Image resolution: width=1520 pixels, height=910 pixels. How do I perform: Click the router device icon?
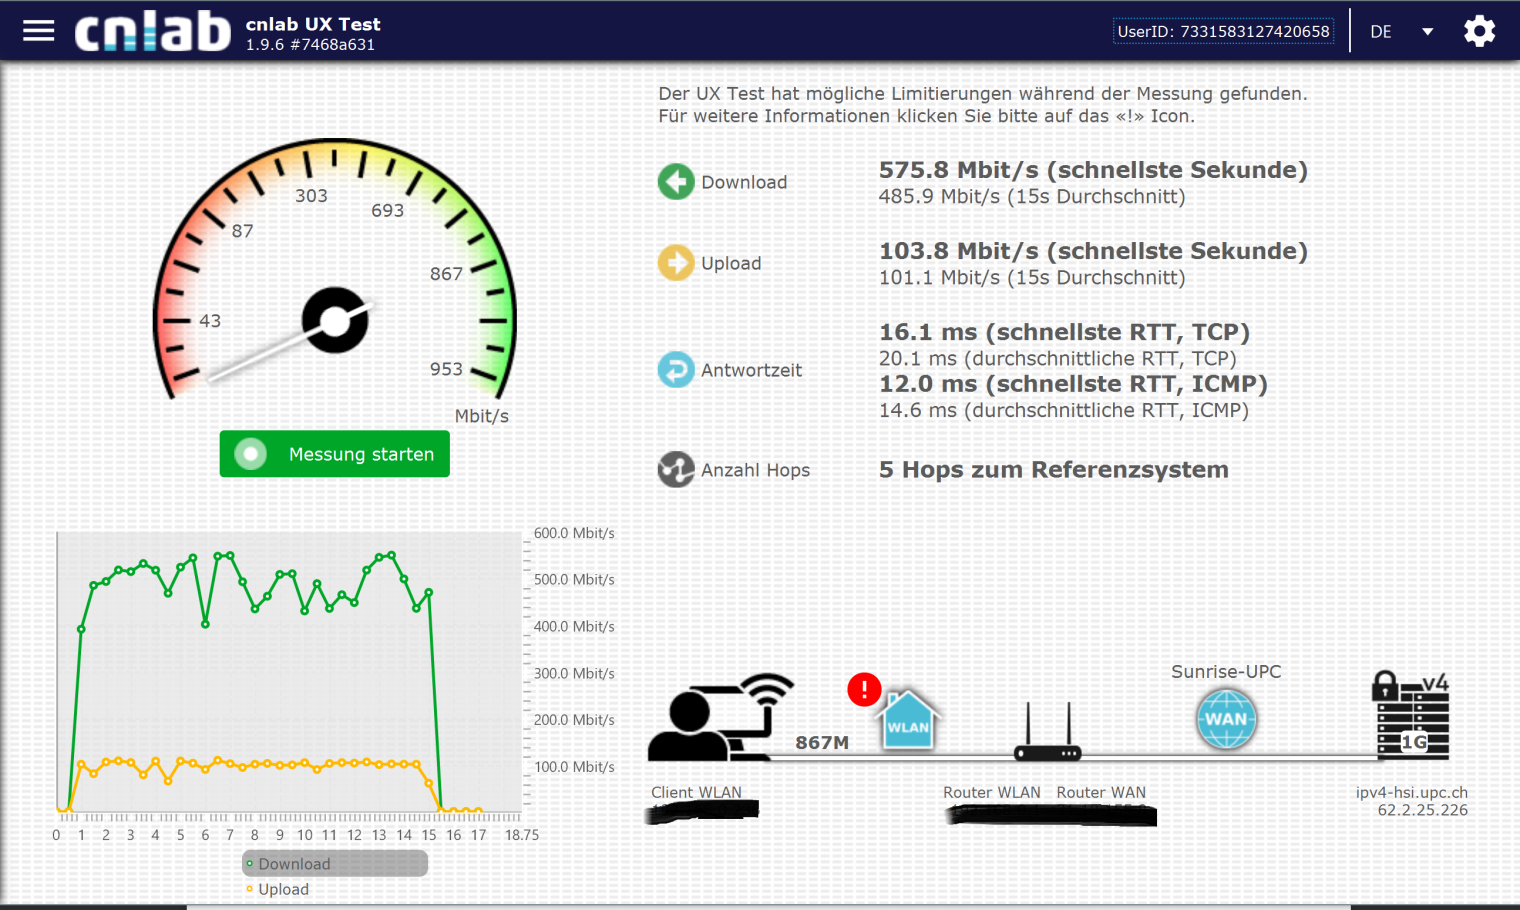point(1047,735)
